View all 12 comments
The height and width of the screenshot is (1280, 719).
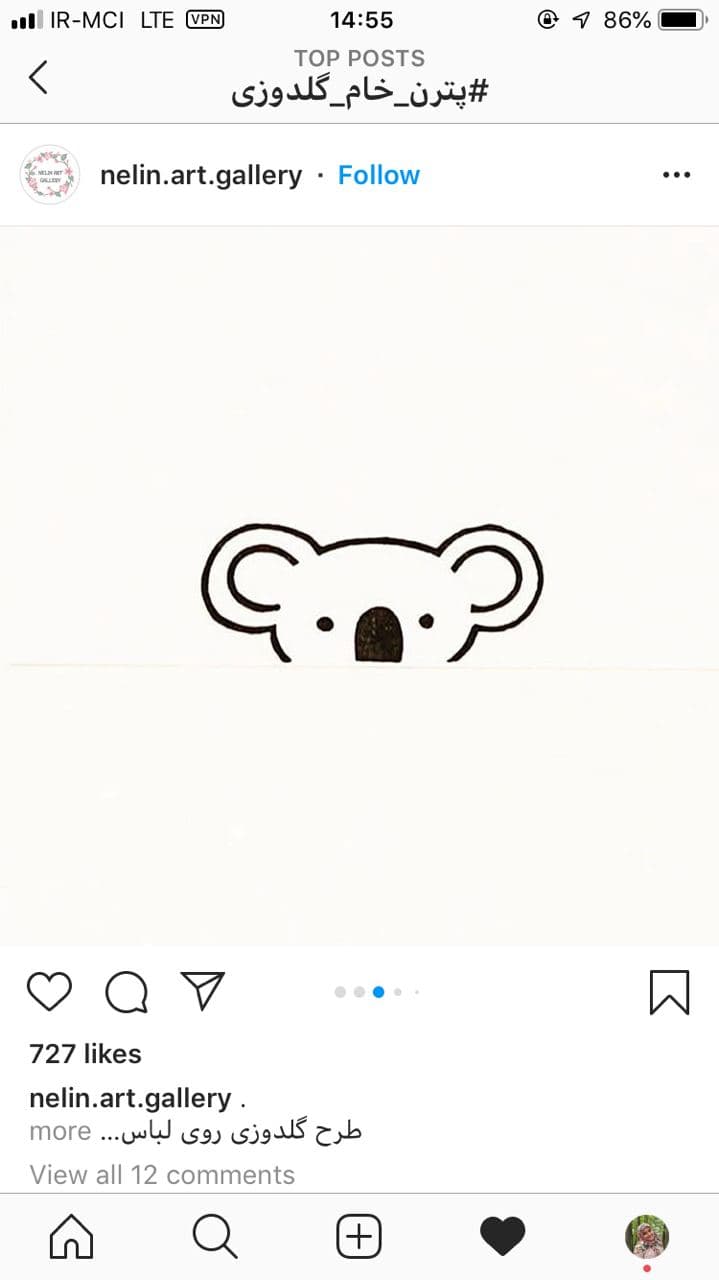[162, 1174]
